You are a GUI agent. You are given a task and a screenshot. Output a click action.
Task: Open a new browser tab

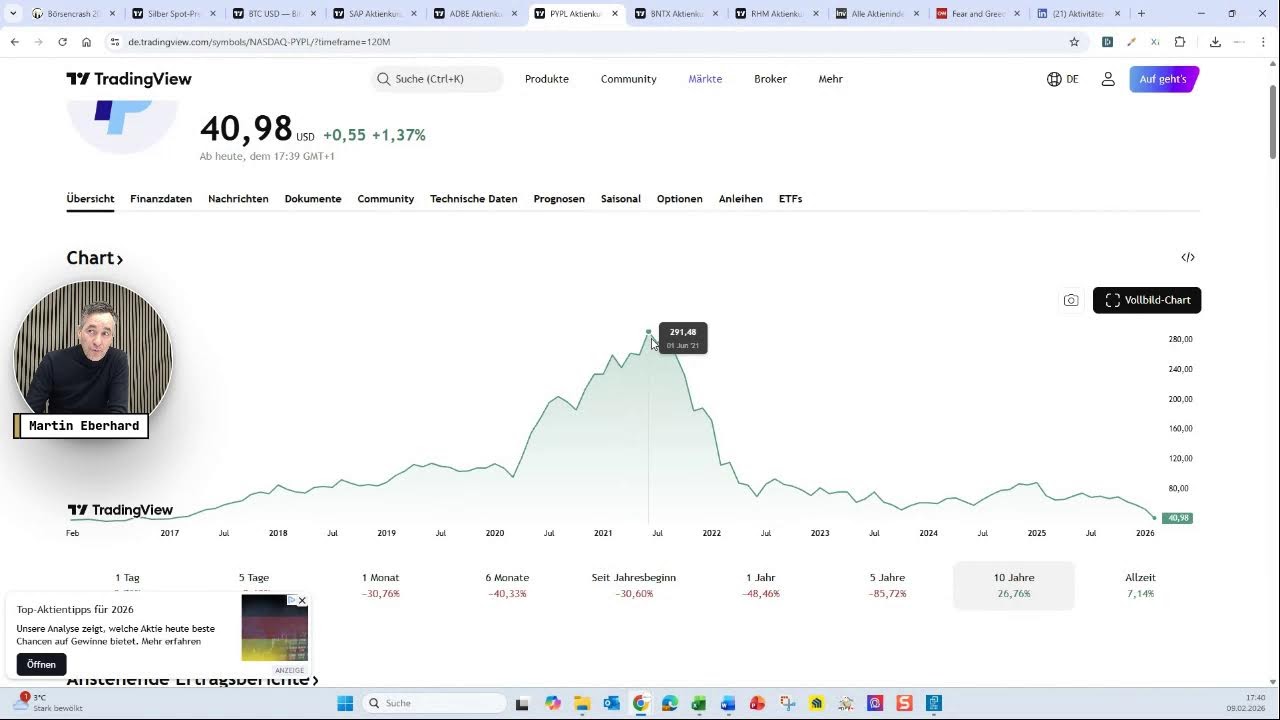[1141, 14]
